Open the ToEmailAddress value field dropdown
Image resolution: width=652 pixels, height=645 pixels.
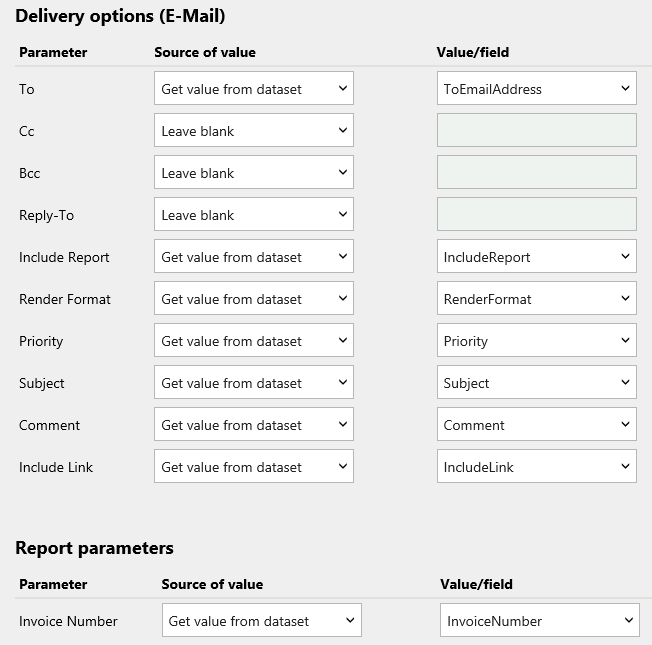[536, 89]
